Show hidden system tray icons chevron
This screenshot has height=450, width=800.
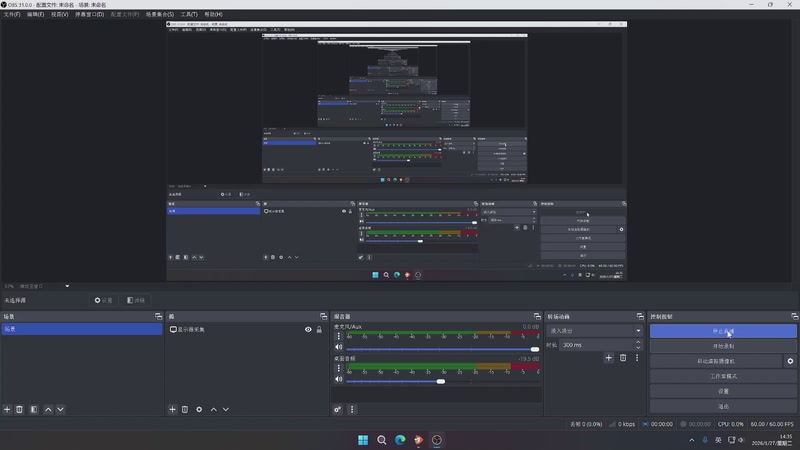click(x=692, y=440)
